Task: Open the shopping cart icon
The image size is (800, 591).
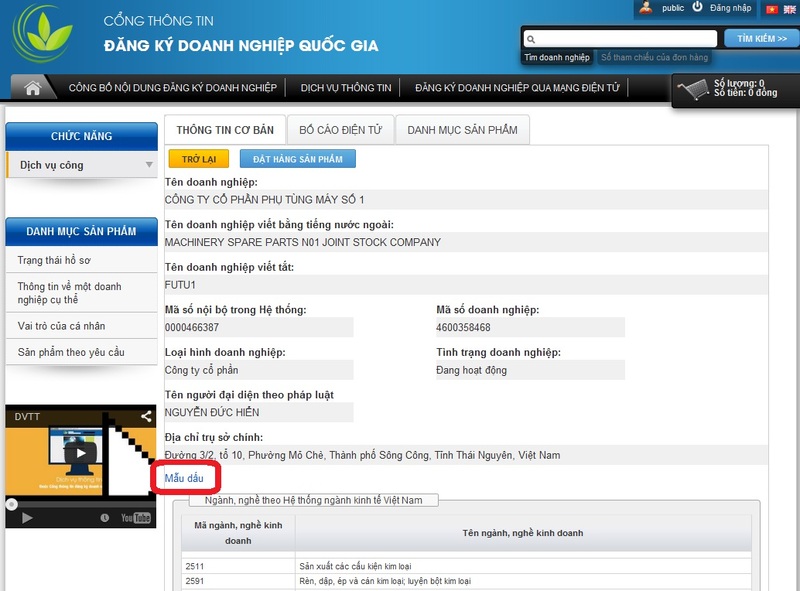Action: (693, 90)
